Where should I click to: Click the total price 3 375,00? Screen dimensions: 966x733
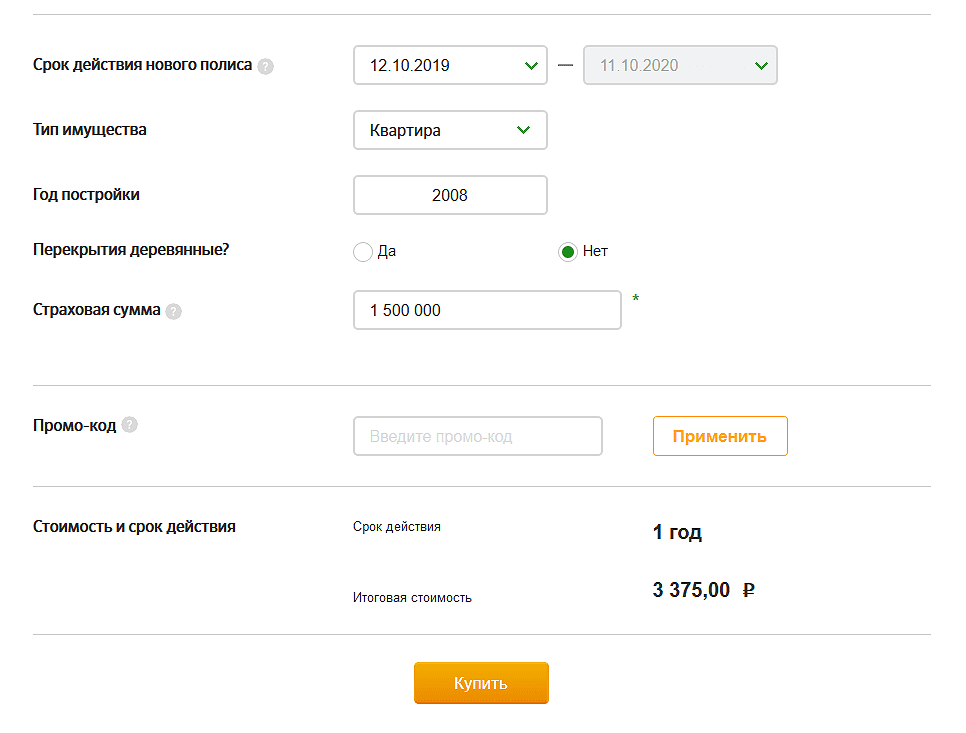click(x=691, y=590)
